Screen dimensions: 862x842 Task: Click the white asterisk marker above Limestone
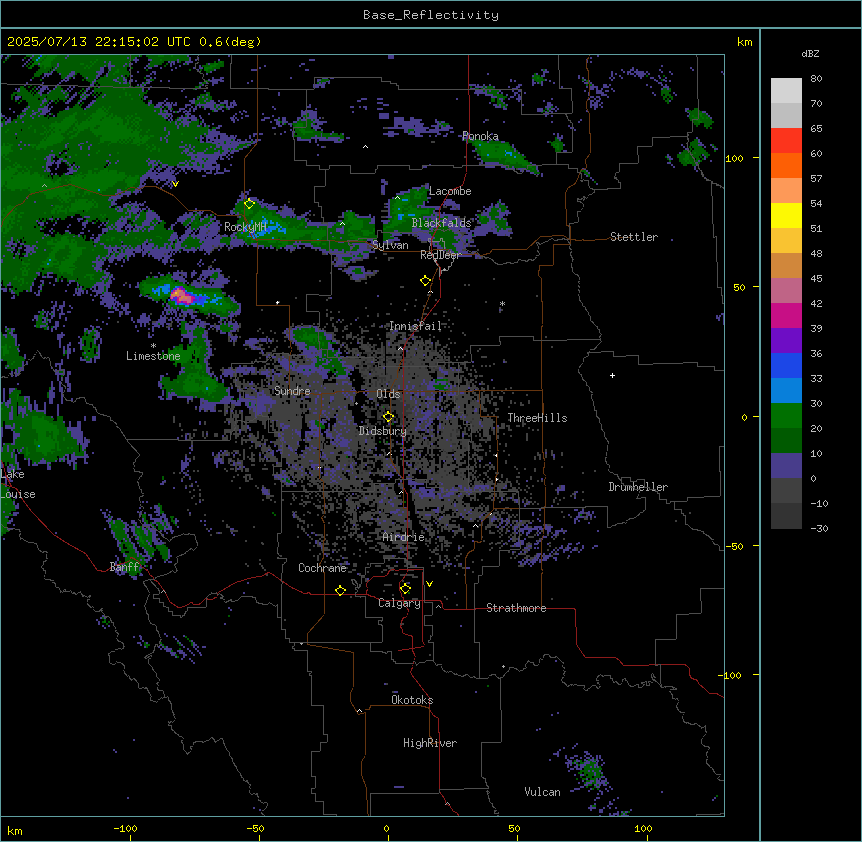(153, 346)
